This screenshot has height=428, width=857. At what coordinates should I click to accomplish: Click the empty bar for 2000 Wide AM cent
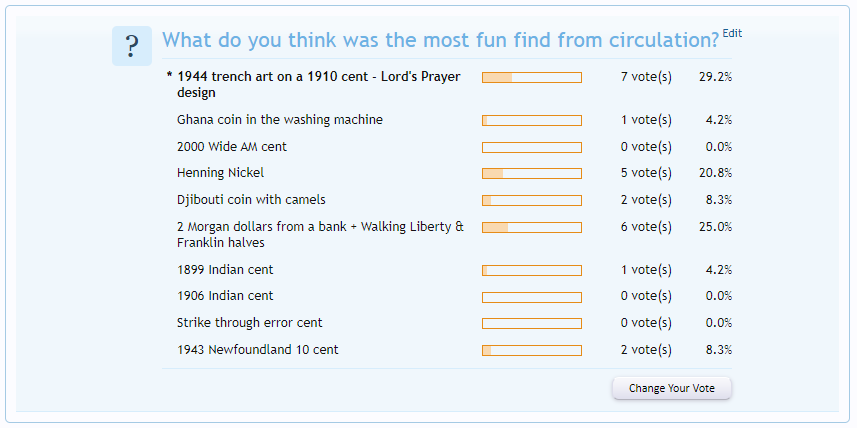[532, 147]
